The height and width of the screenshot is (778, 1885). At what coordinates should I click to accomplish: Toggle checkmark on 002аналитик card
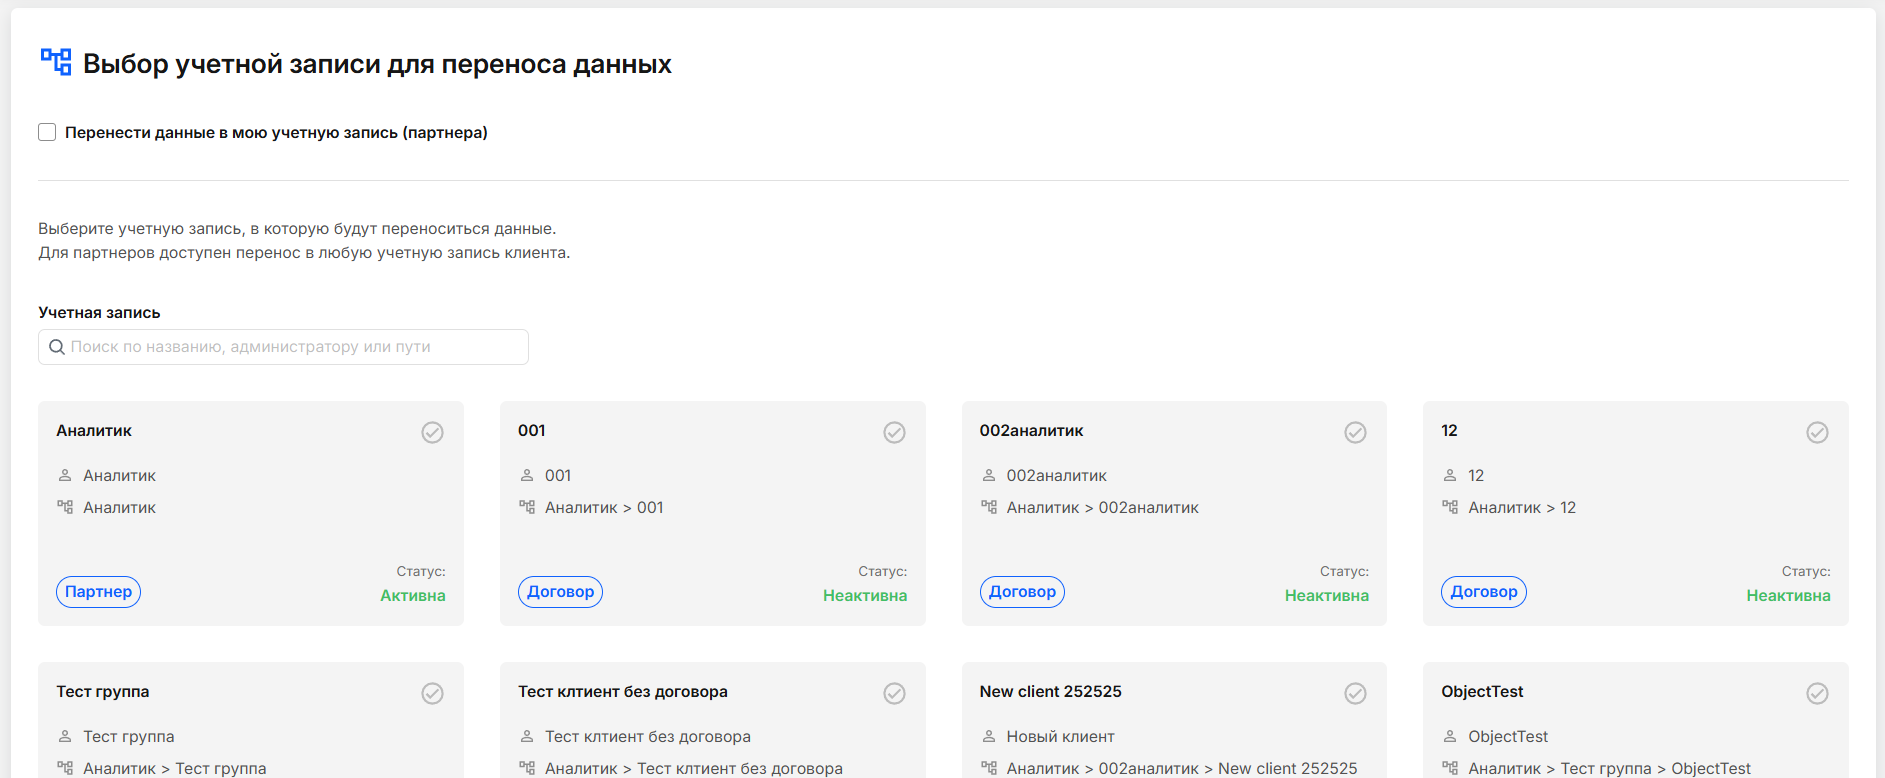[1355, 432]
